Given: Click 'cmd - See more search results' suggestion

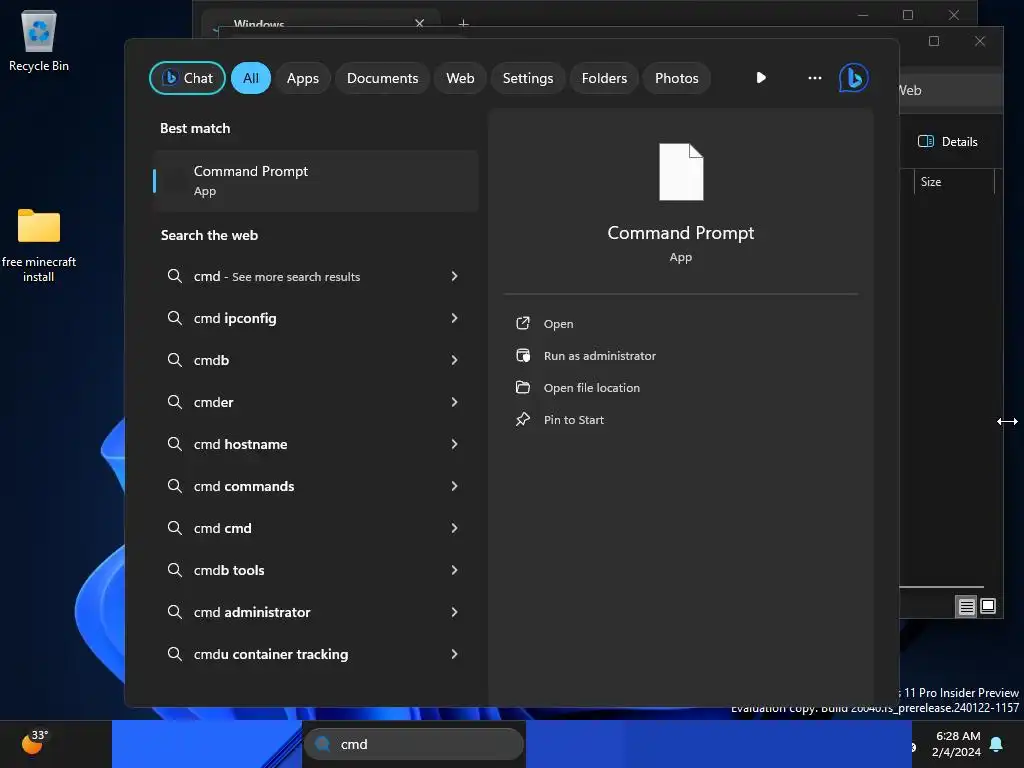Looking at the screenshot, I should [x=316, y=276].
